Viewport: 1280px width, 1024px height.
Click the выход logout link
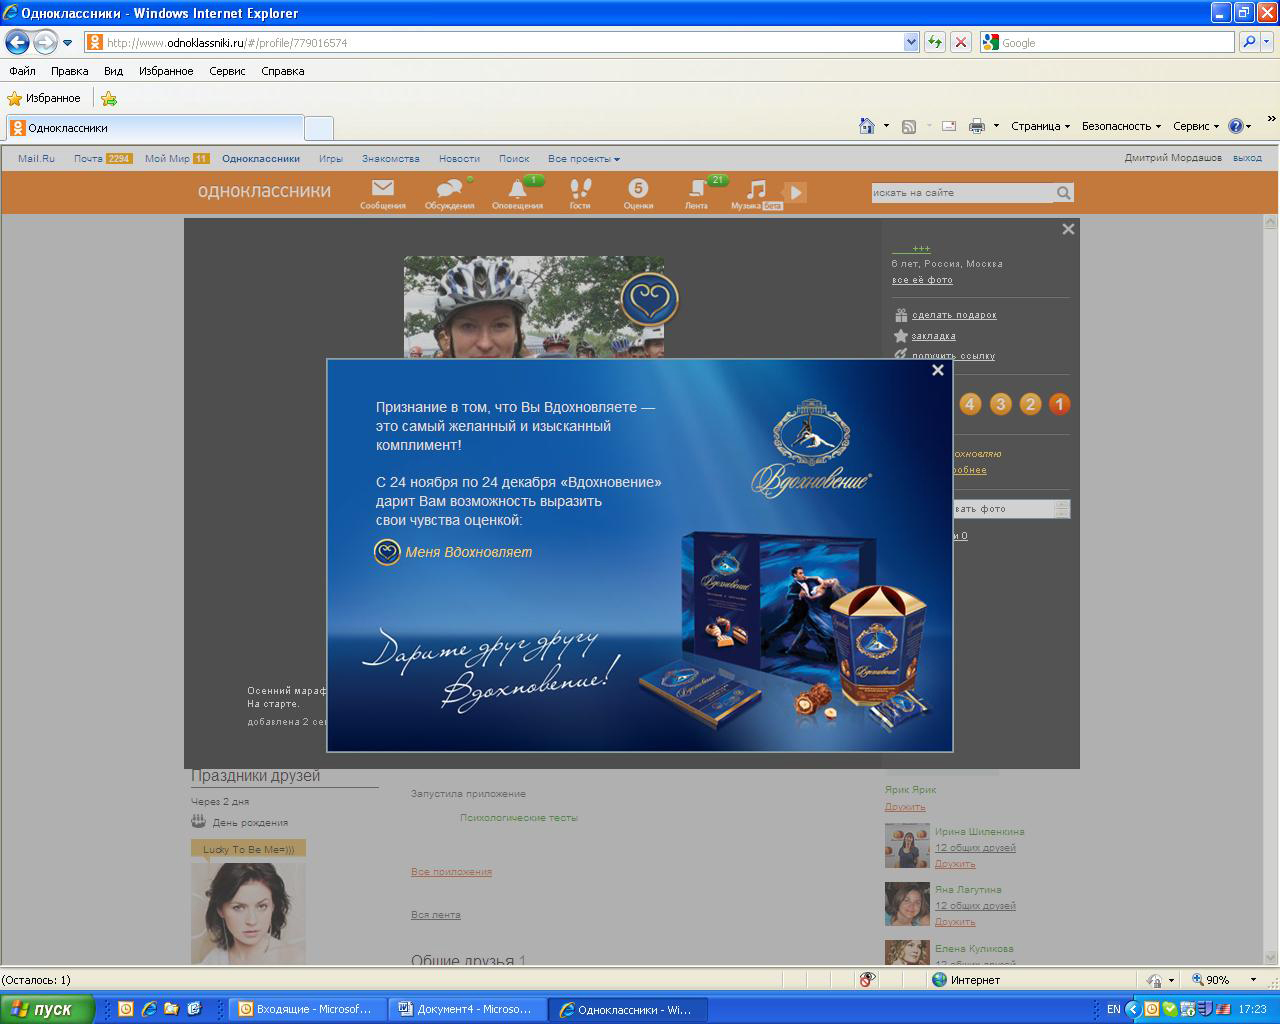[x=1247, y=158]
